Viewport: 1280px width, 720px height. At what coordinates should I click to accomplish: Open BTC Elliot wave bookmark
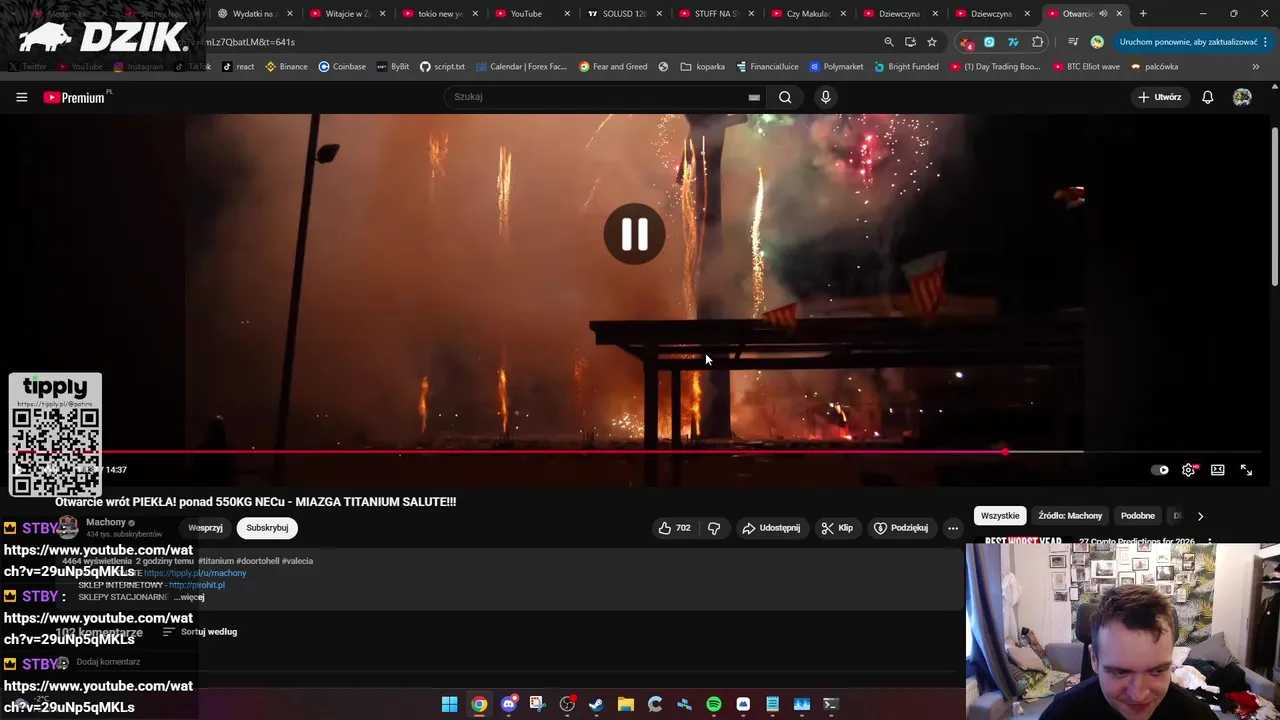coord(1086,67)
